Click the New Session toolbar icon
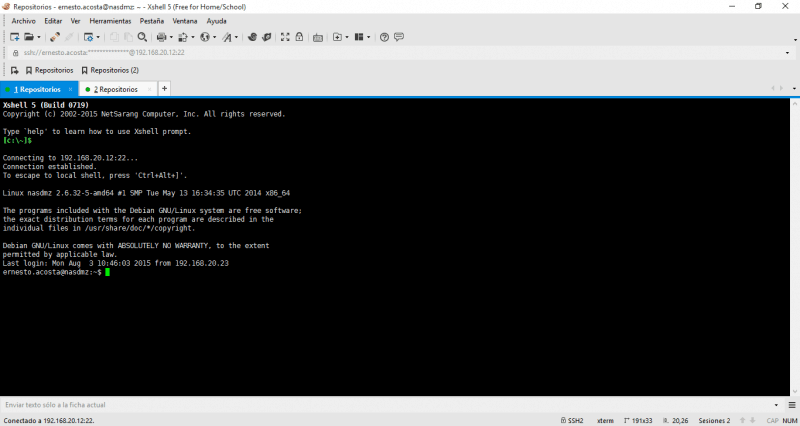The width and height of the screenshot is (800, 426). pyautogui.click(x=15, y=37)
